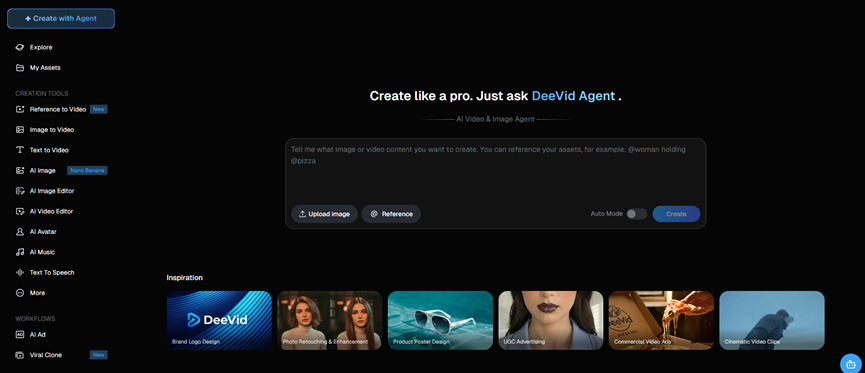
Task: Open Commercial Video Ads card
Action: (661, 321)
